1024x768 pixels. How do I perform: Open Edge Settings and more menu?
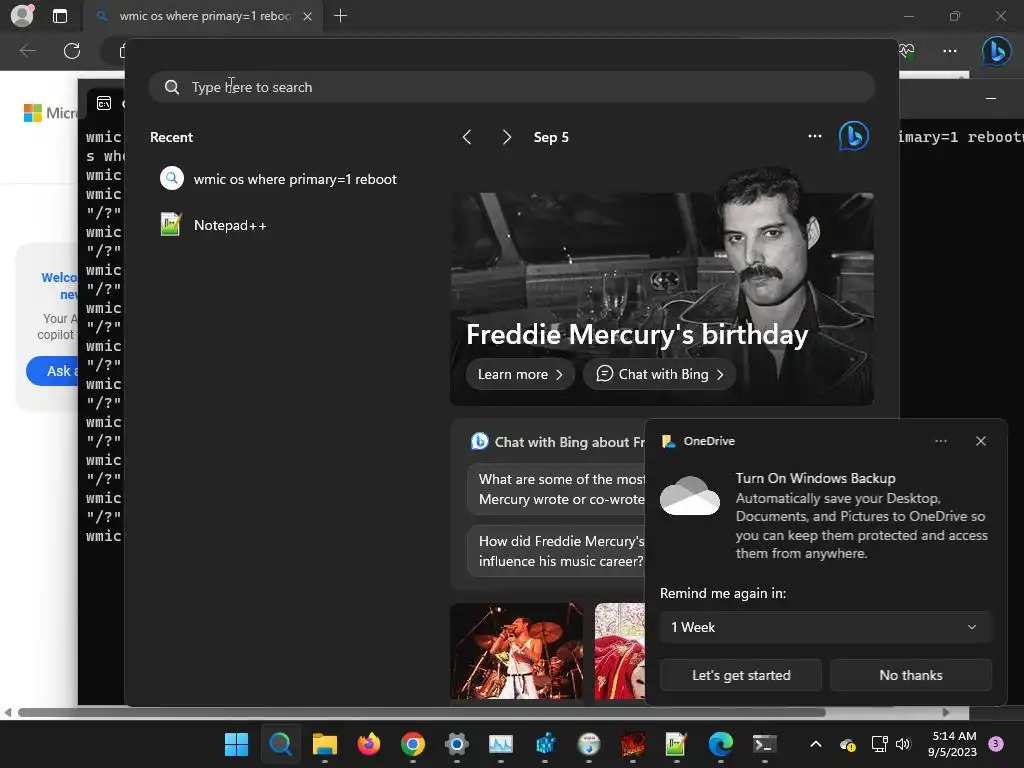(950, 50)
